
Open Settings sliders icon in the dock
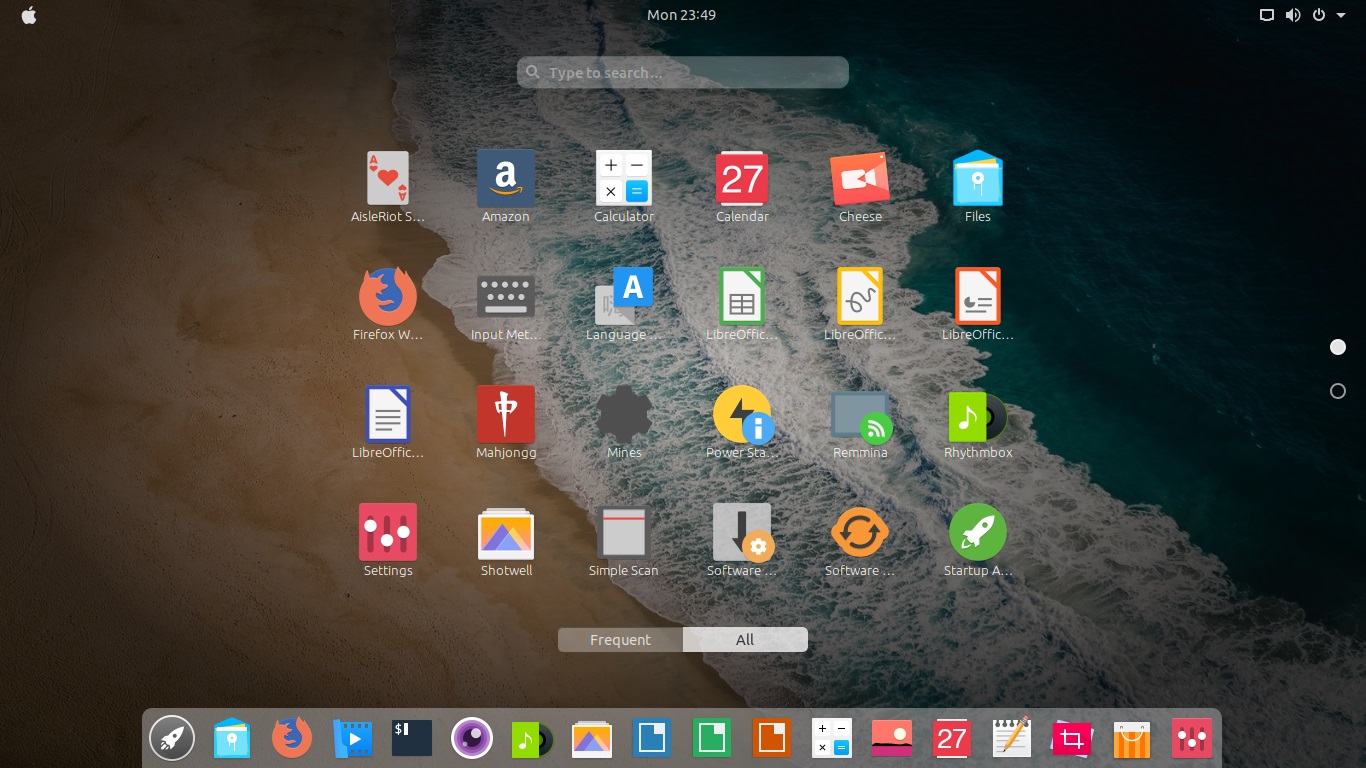click(1192, 739)
